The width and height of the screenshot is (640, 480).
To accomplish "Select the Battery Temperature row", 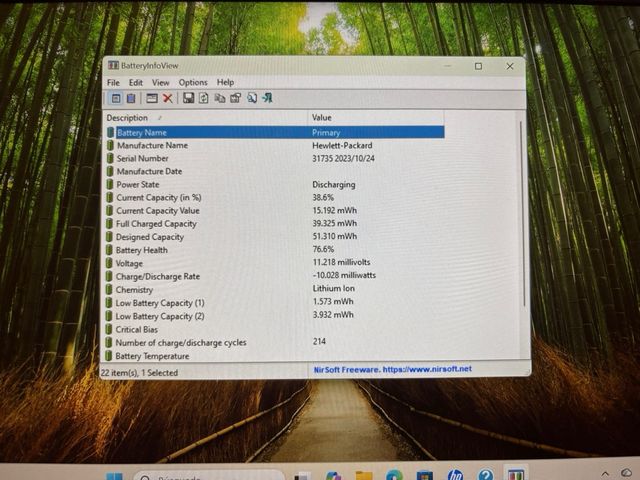I will 275,356.
